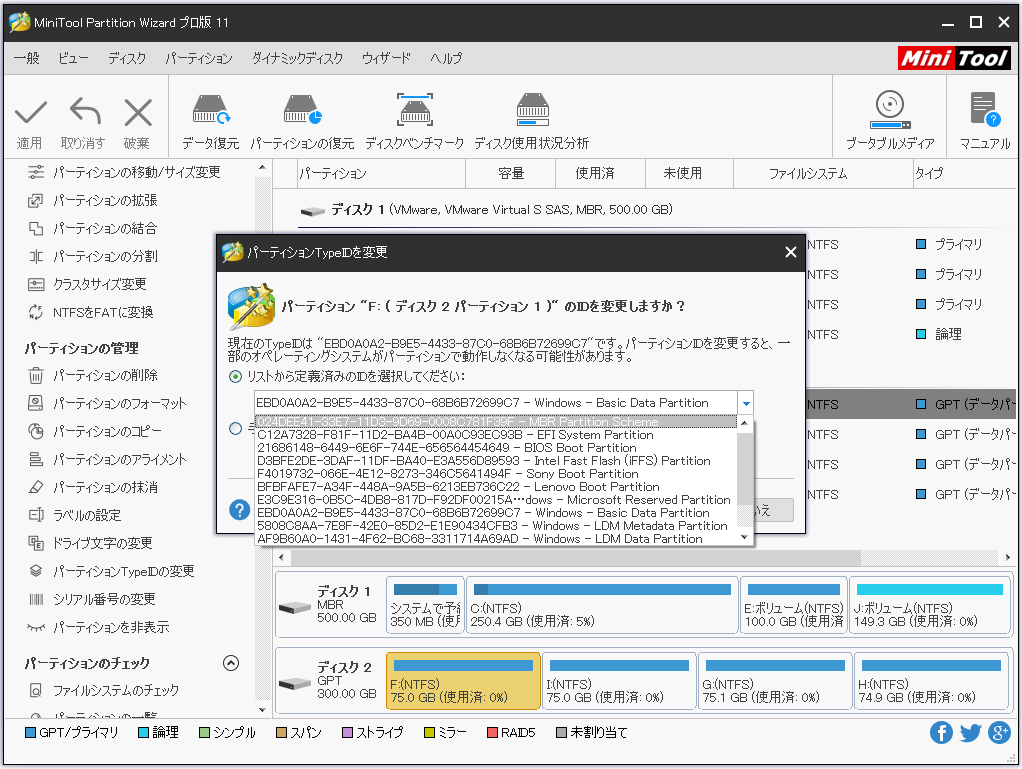This screenshot has width=1022, height=769.
Task: Open the Facebook share icon
Action: pos(941,733)
